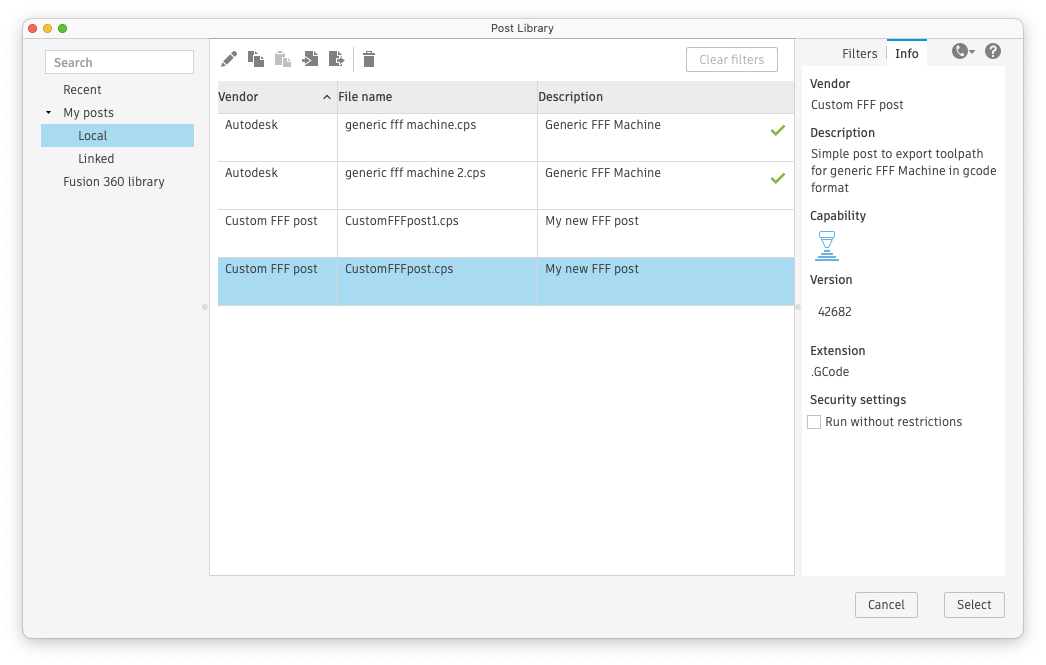This screenshot has width=1046, height=665.
Task: Click the green check on generic fff machine.cps
Action: [x=779, y=130]
